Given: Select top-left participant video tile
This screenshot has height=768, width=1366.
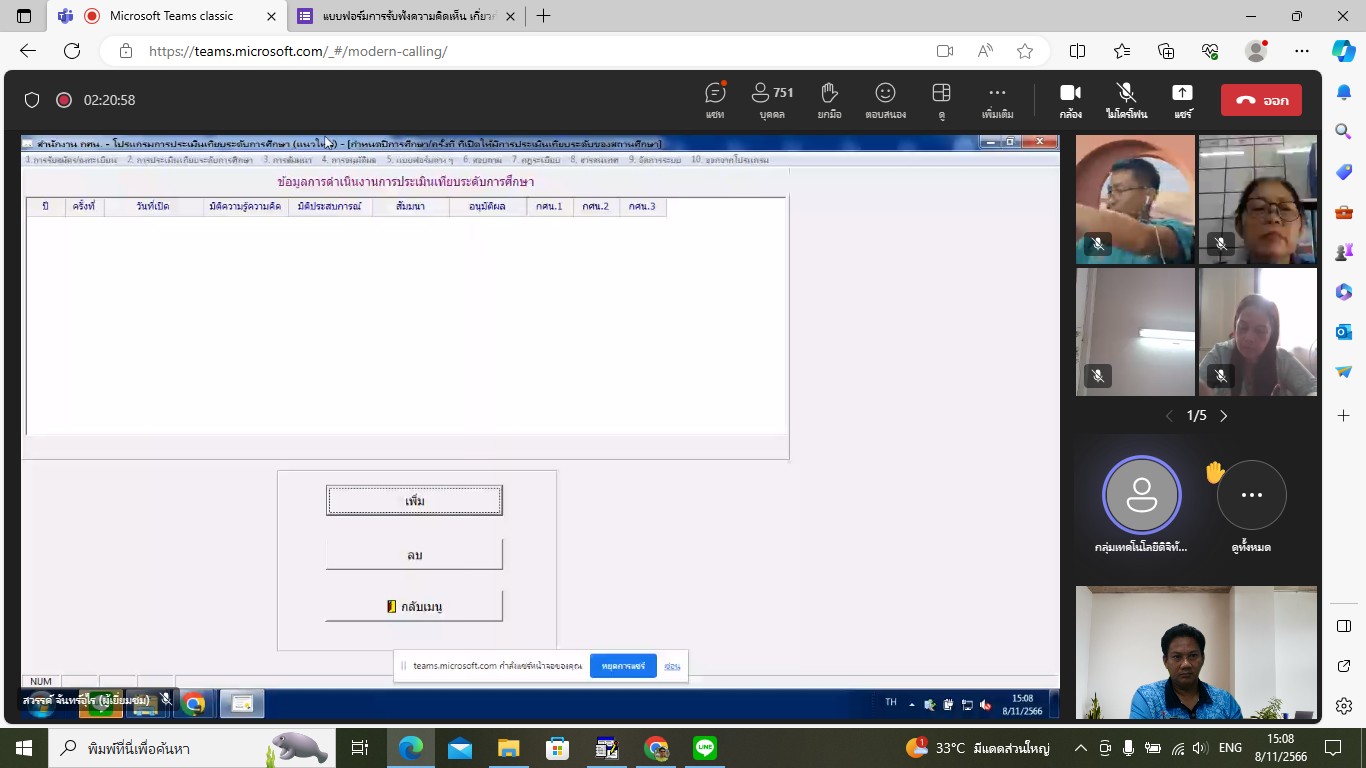Looking at the screenshot, I should pyautogui.click(x=1135, y=200).
